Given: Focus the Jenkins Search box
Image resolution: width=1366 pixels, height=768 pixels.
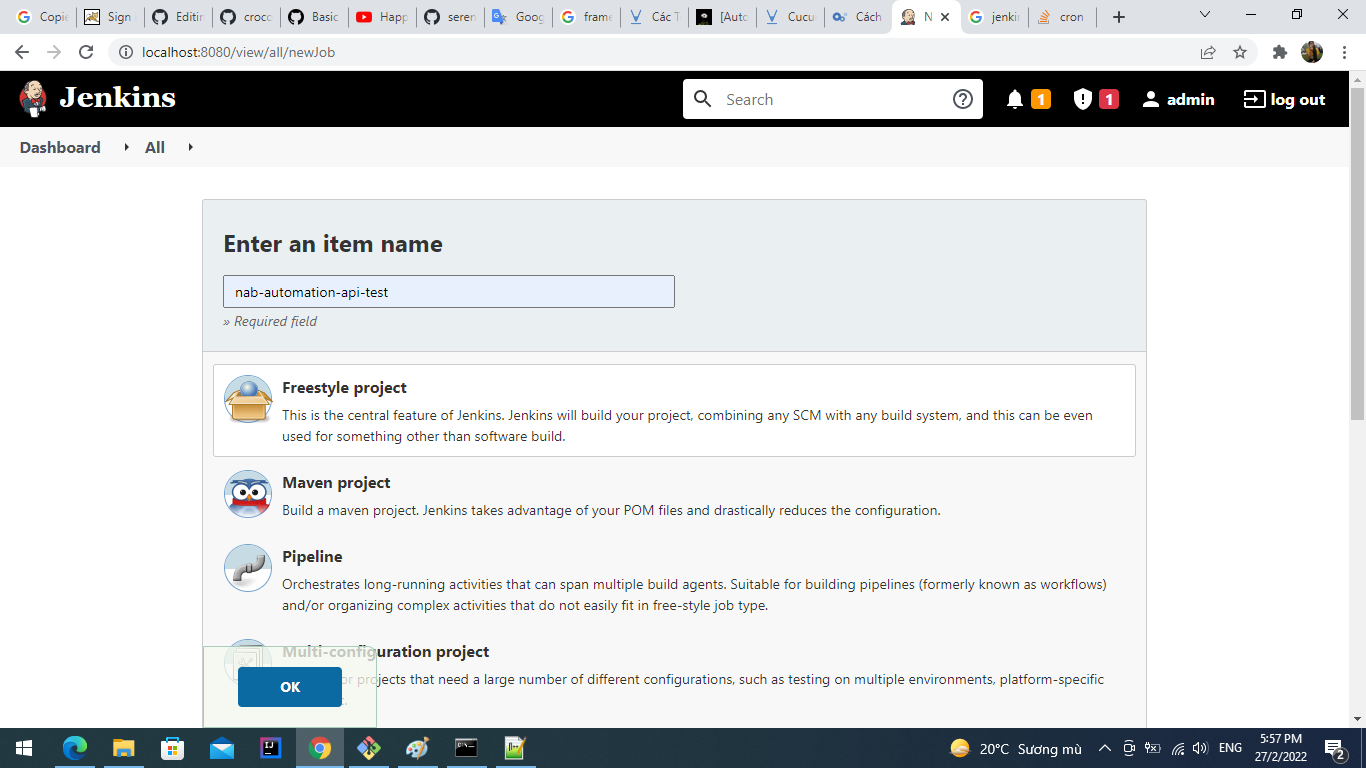Looking at the screenshot, I should [832, 99].
